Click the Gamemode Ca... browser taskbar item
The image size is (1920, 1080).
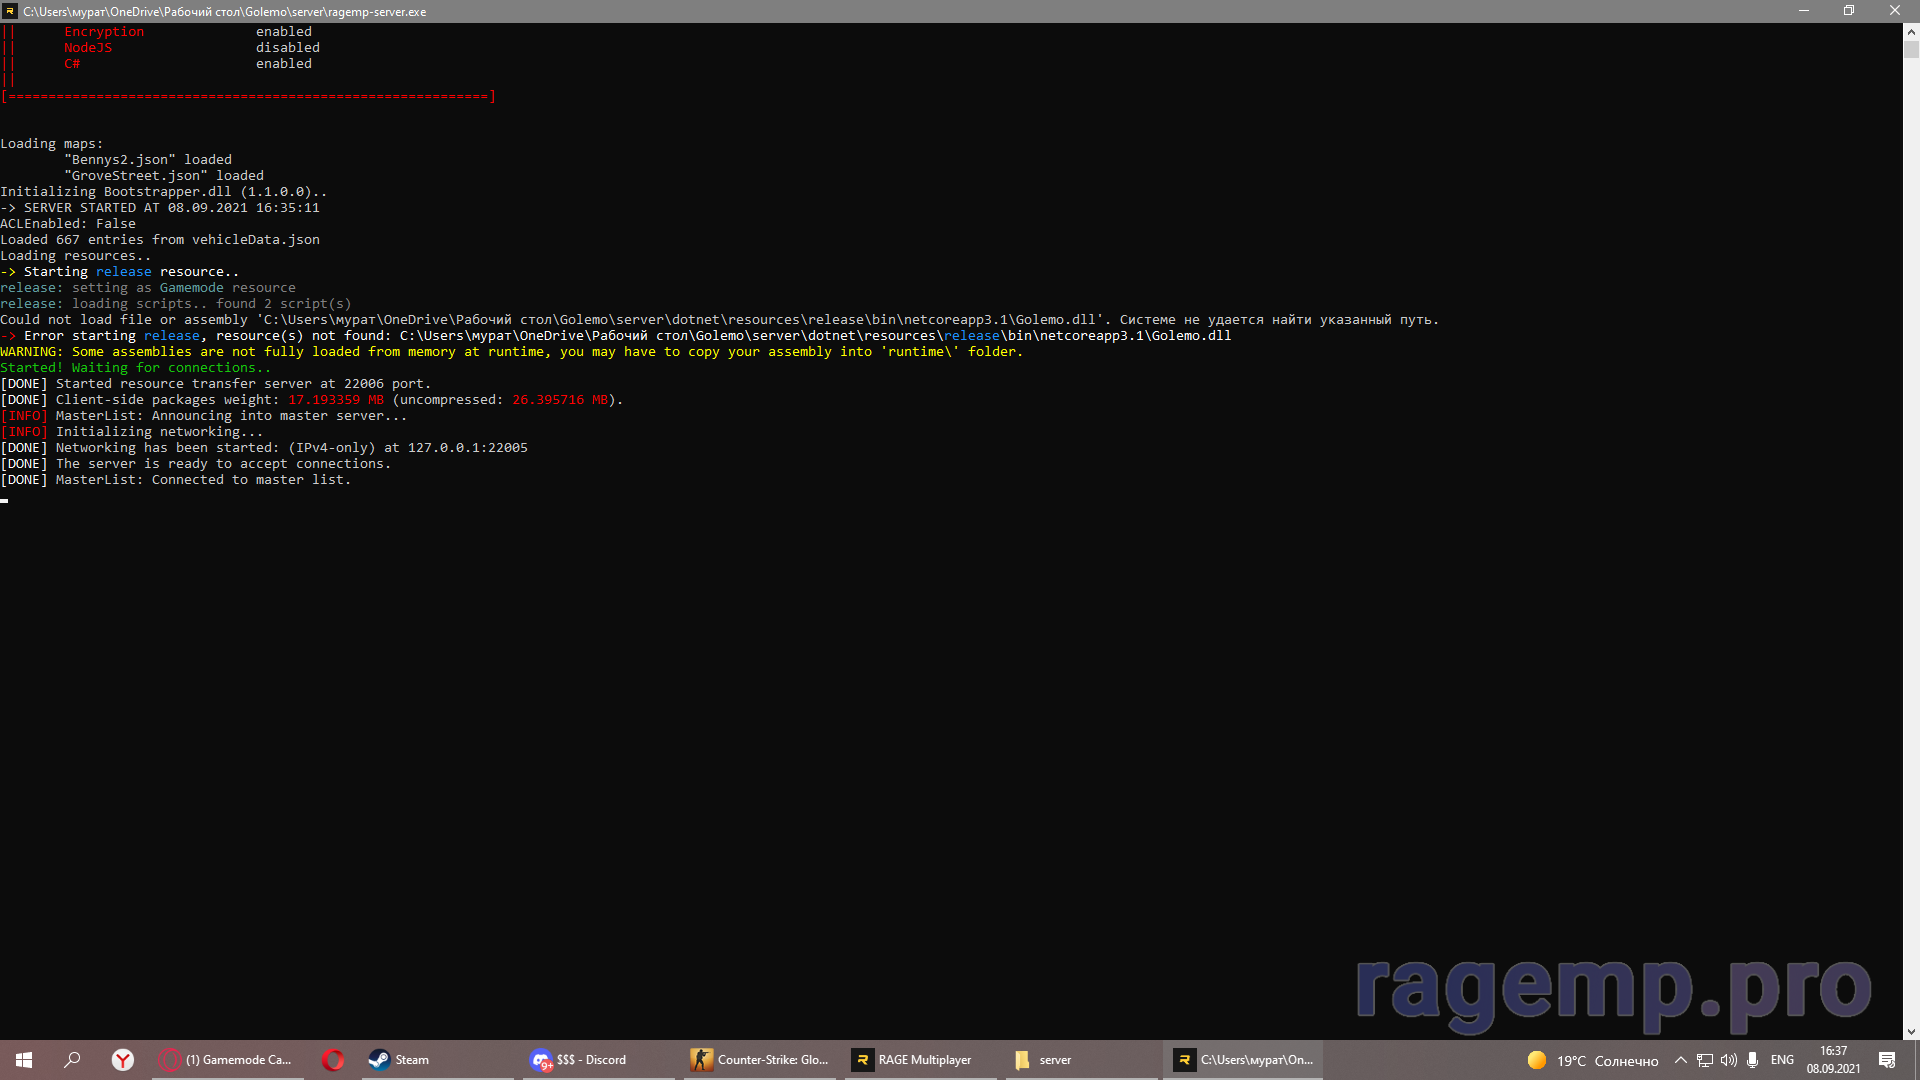226,1060
